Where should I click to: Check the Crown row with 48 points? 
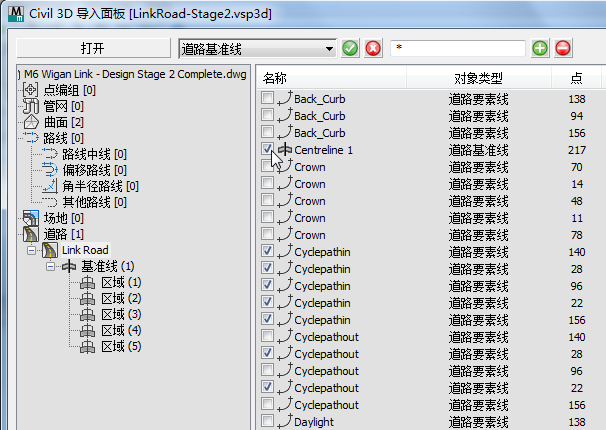click(x=267, y=200)
